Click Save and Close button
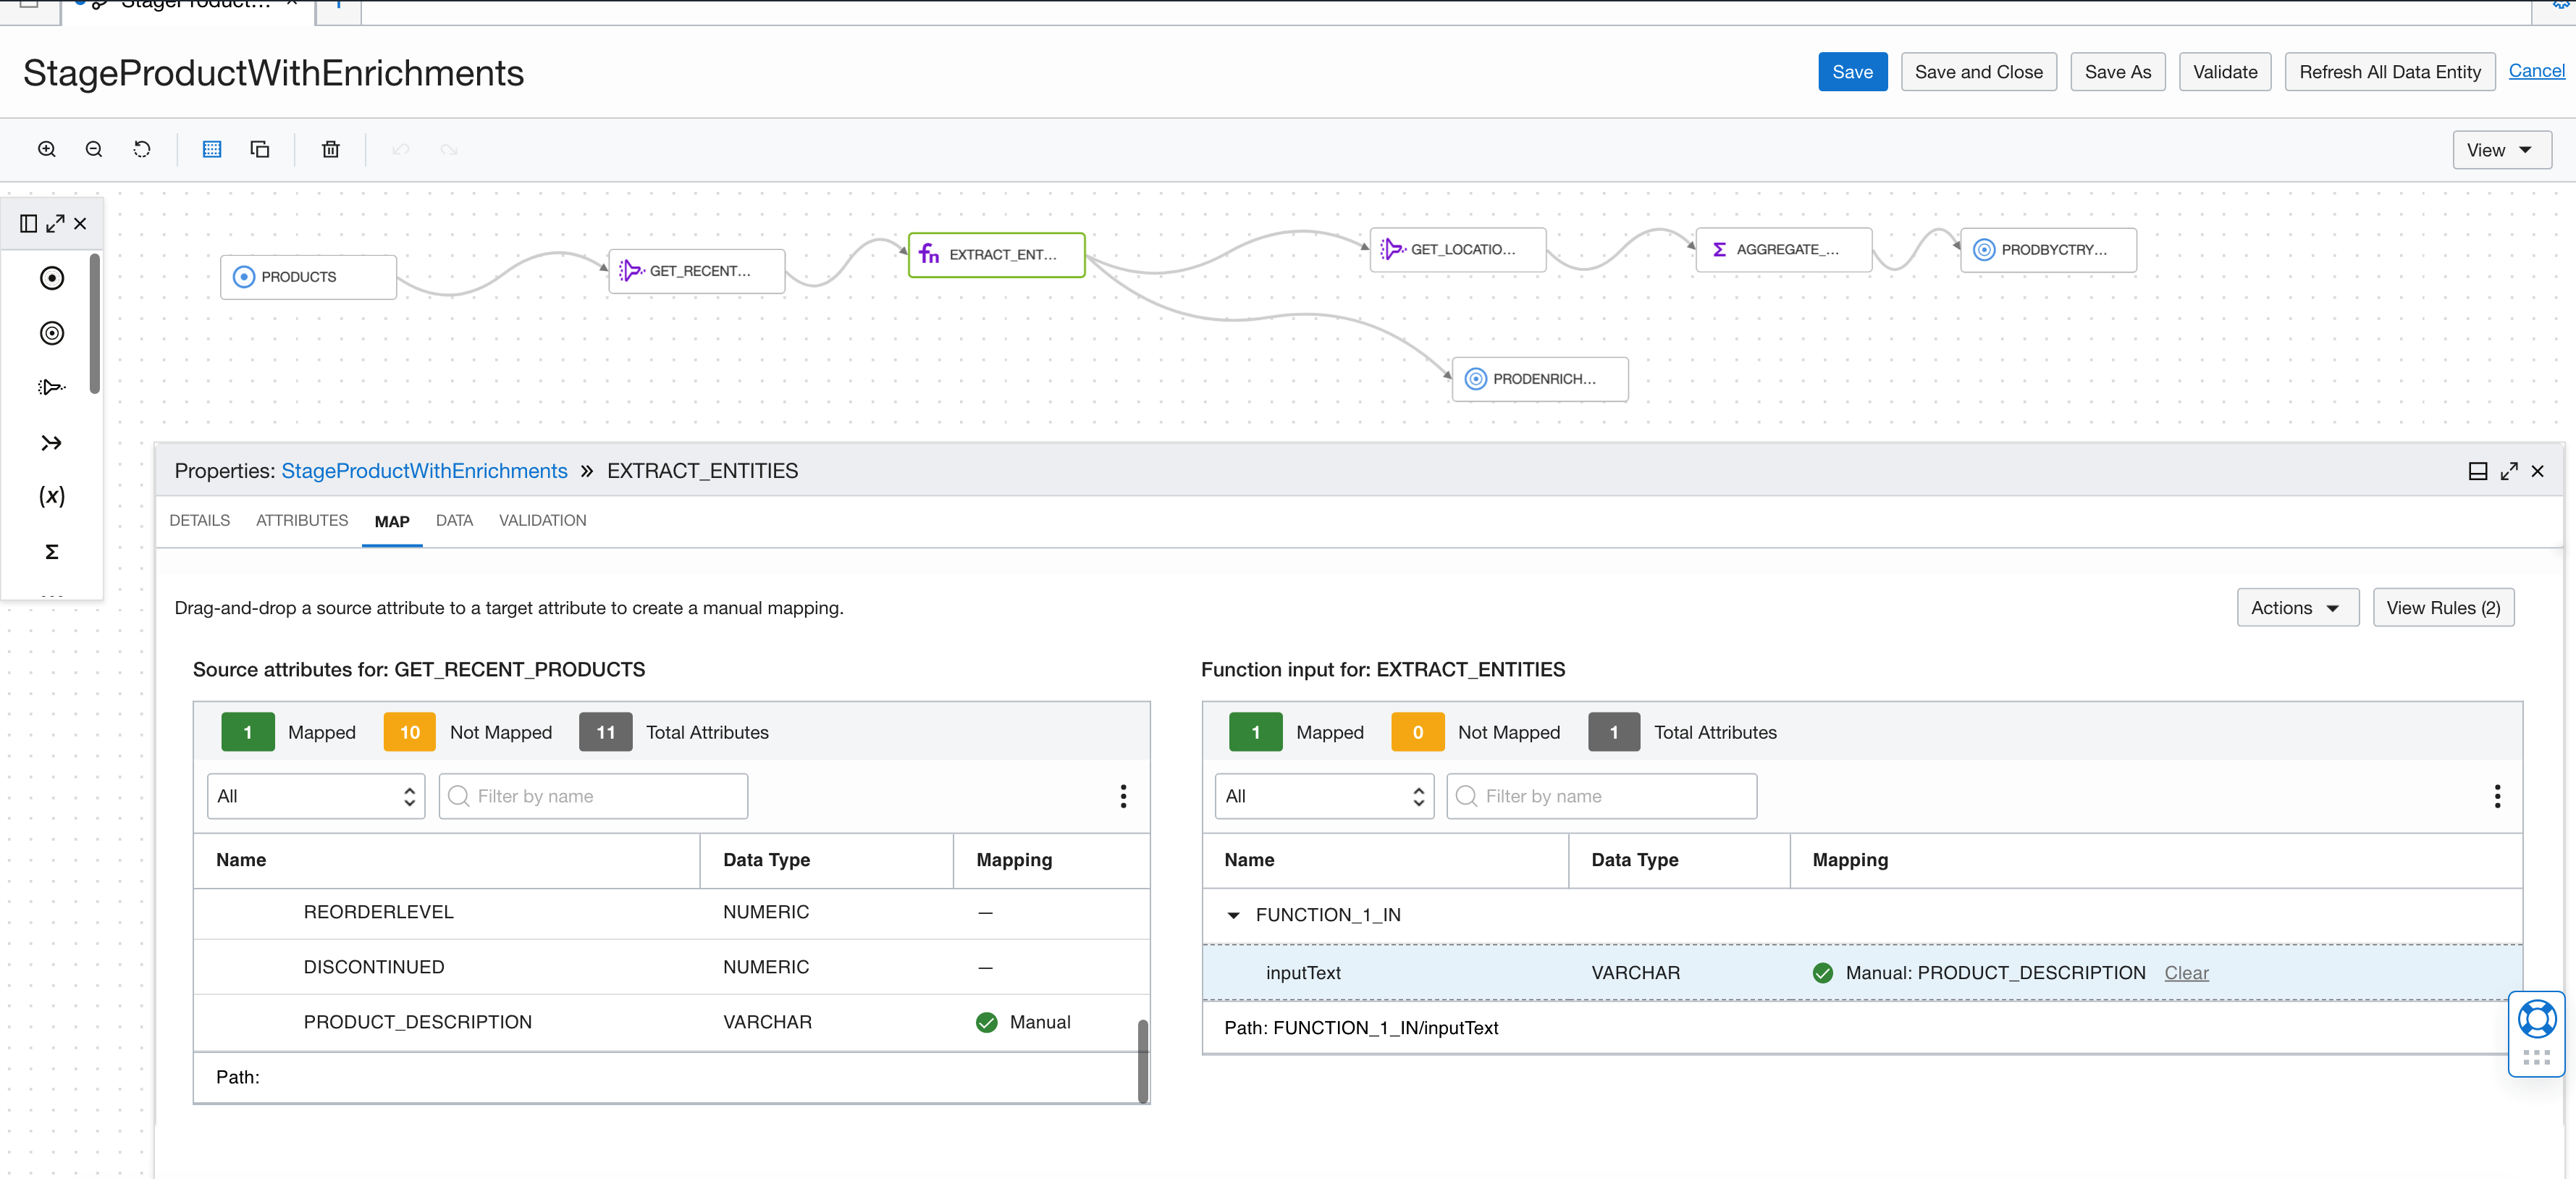 (1978, 71)
